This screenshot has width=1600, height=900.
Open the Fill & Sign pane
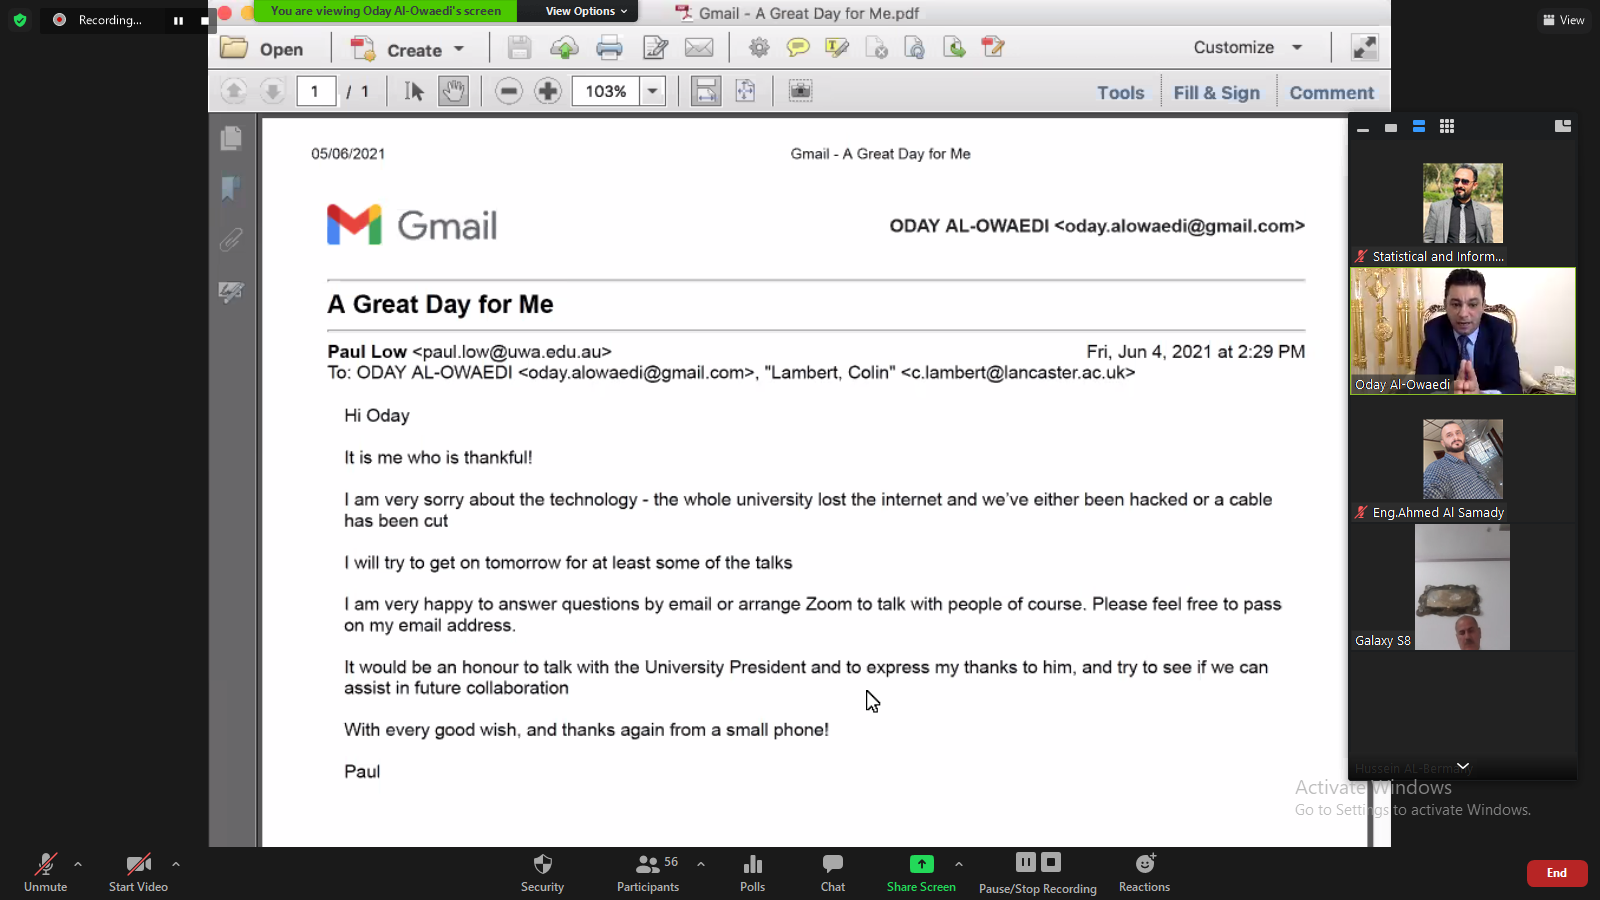click(1216, 93)
